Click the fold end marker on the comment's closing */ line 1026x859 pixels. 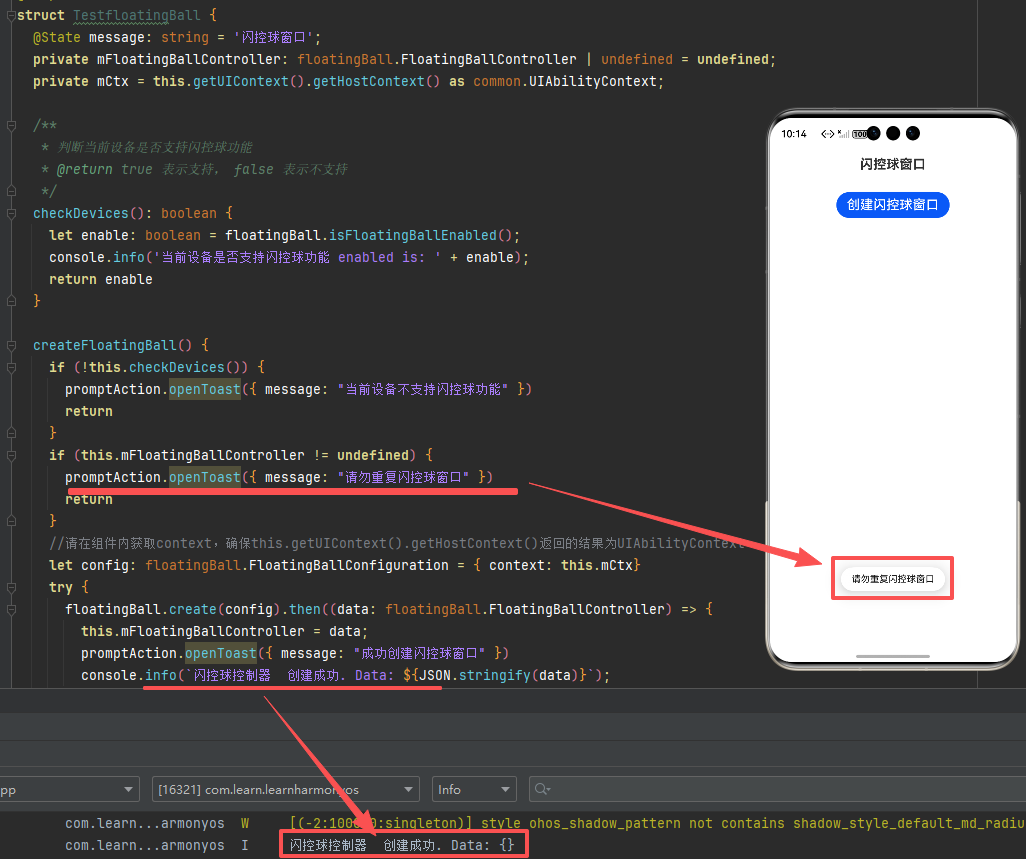click(11, 191)
